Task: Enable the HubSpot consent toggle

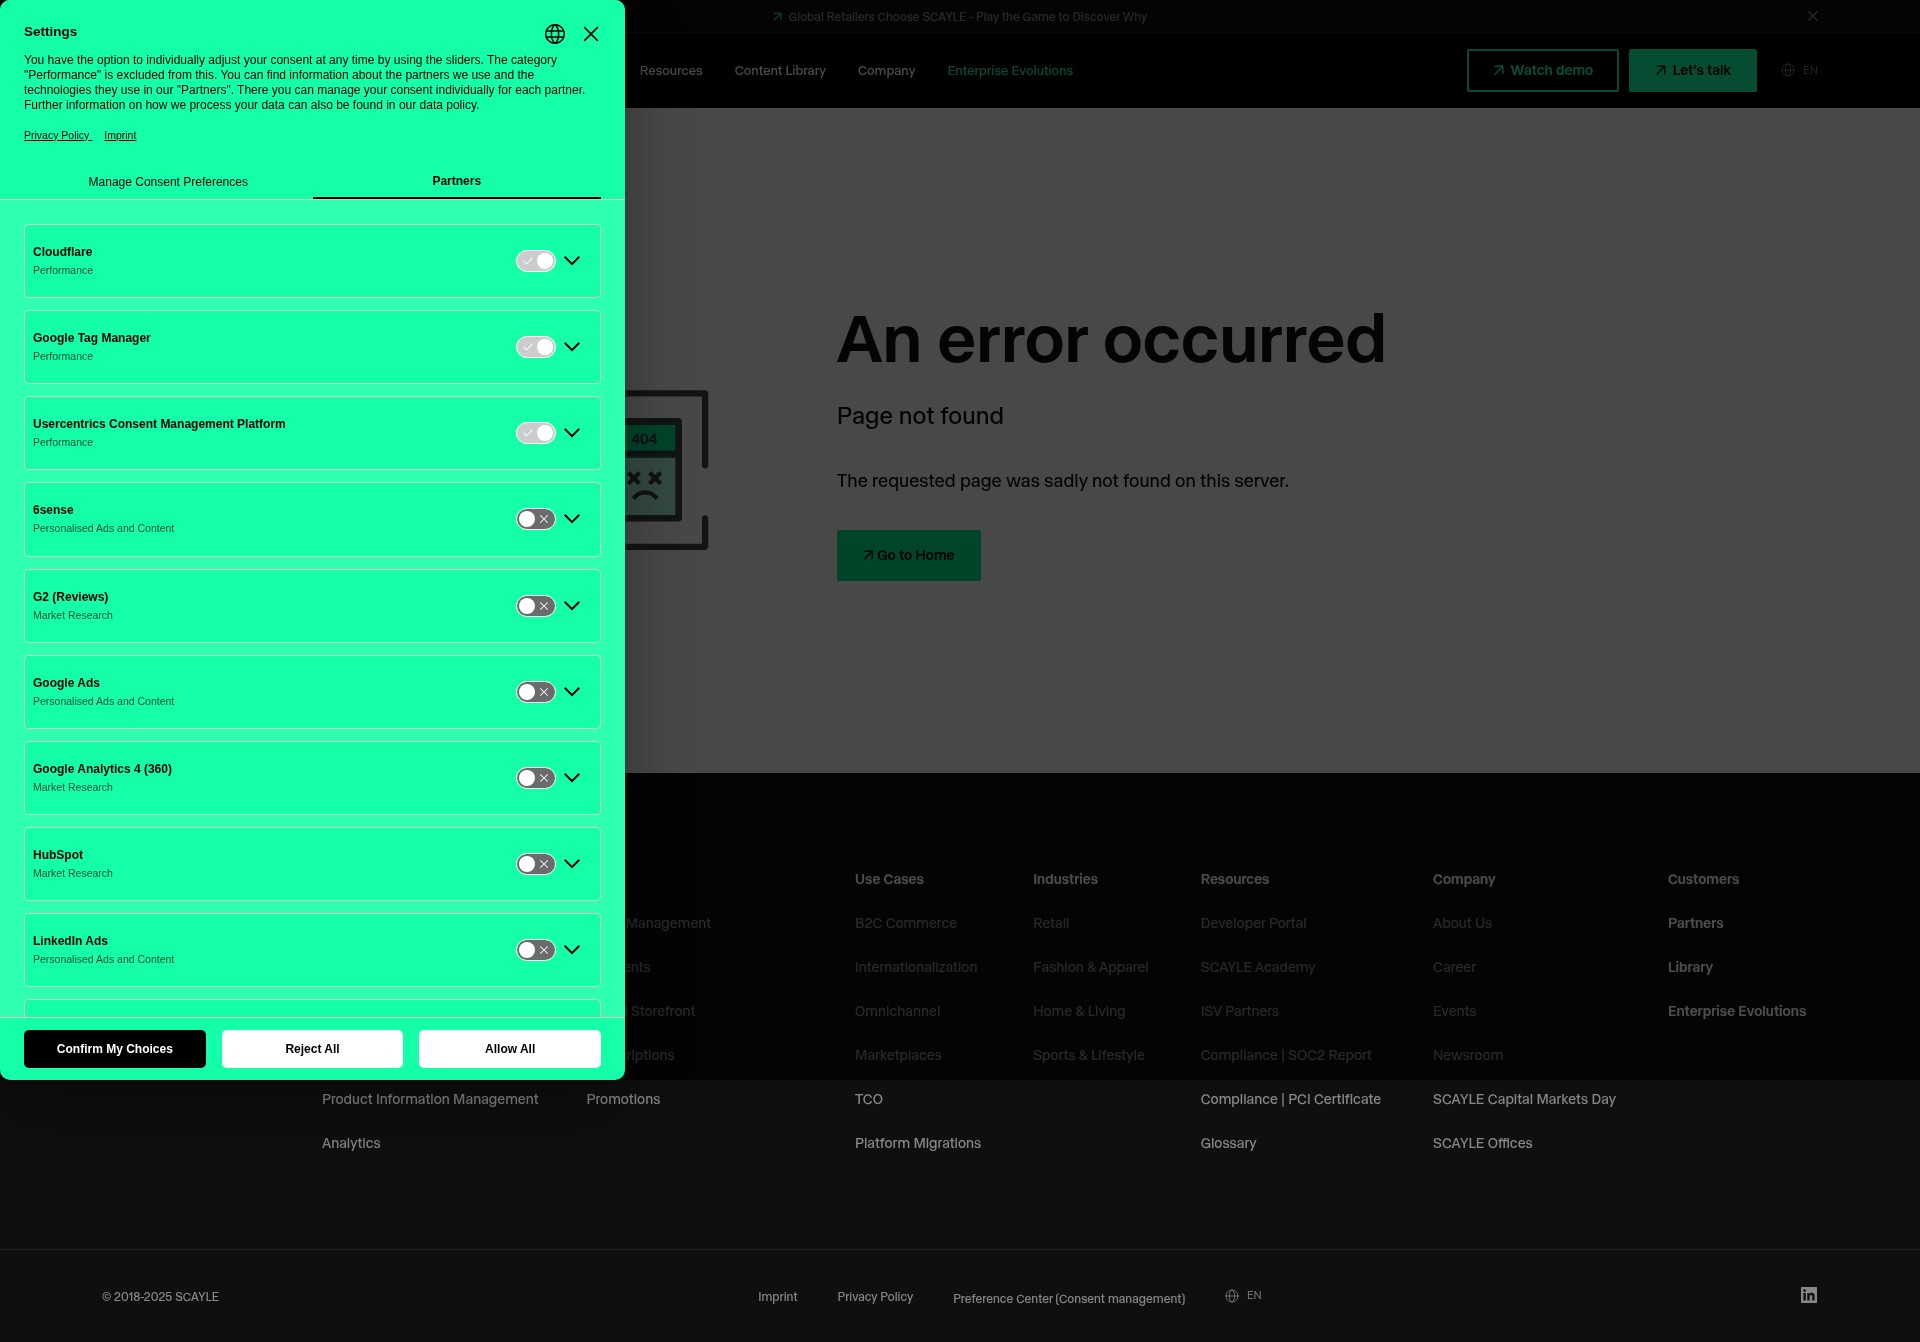Action: [536, 864]
